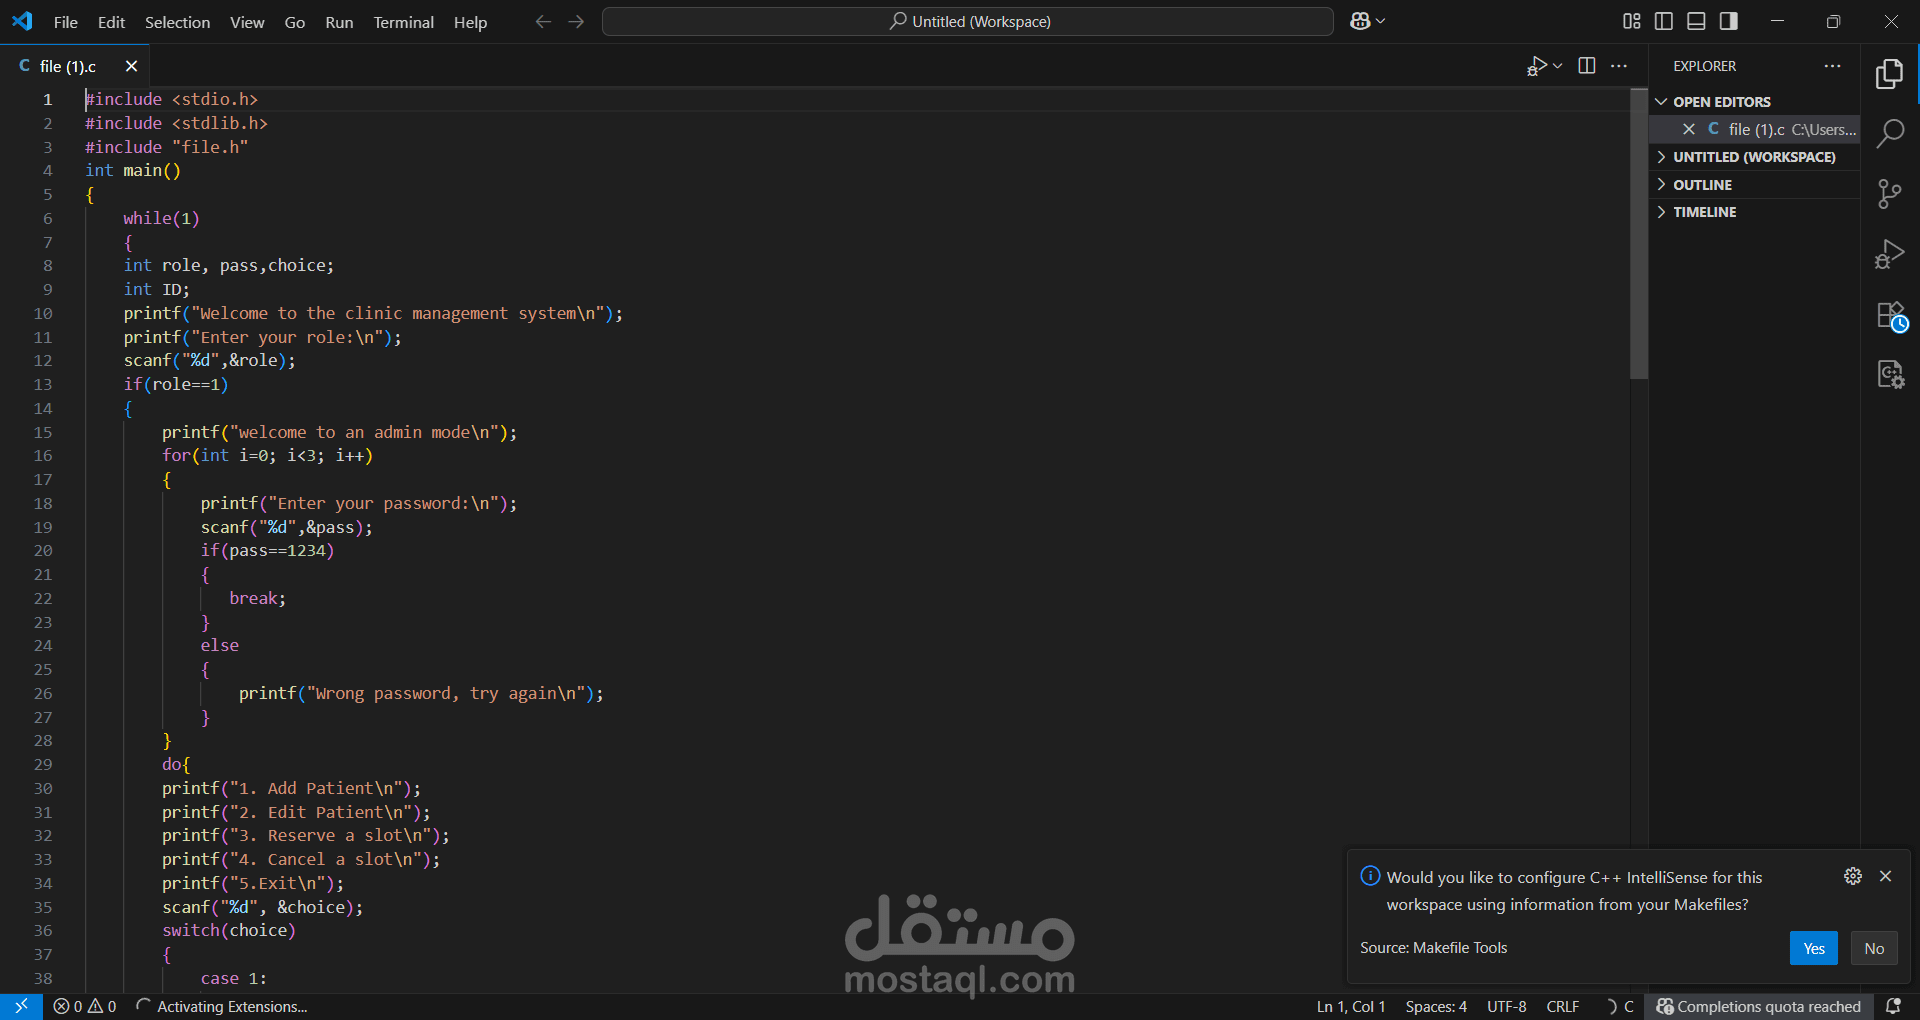This screenshot has height=1020, width=1920.
Task: Open the Explorer Views and More Actions menu
Action: pos(1832,66)
